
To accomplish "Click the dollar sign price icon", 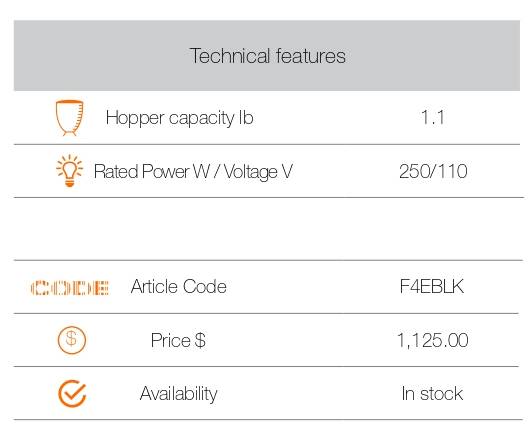I will point(71,340).
